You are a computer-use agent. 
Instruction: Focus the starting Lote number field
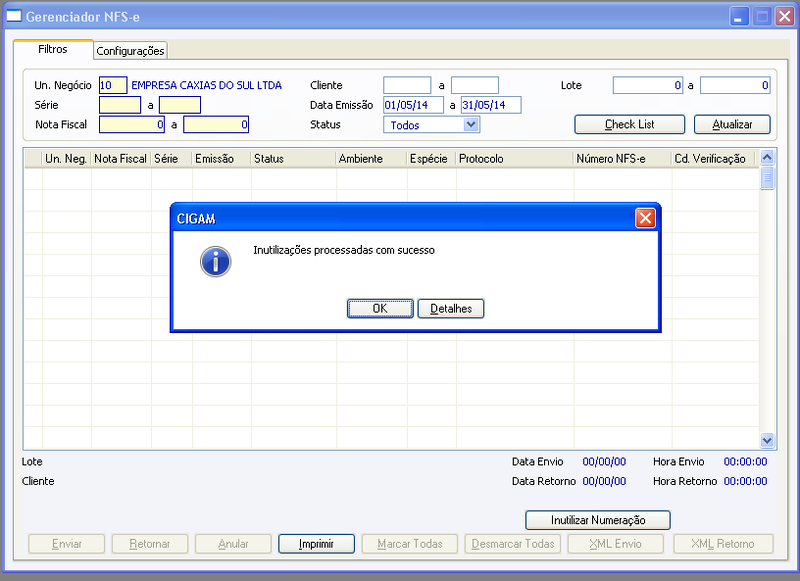click(x=648, y=85)
